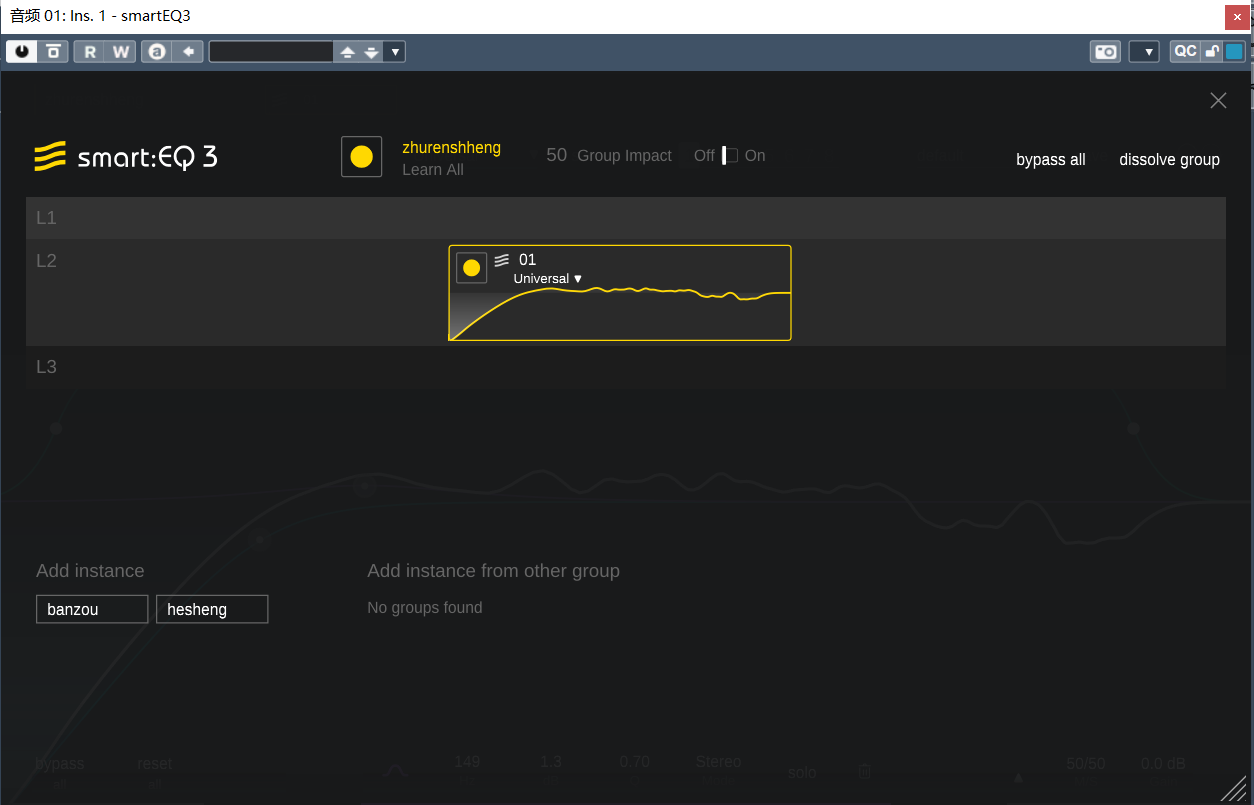Viewport: 1254px width, 805px height.
Task: Open dropdown beside the camera icon
Action: point(1144,52)
